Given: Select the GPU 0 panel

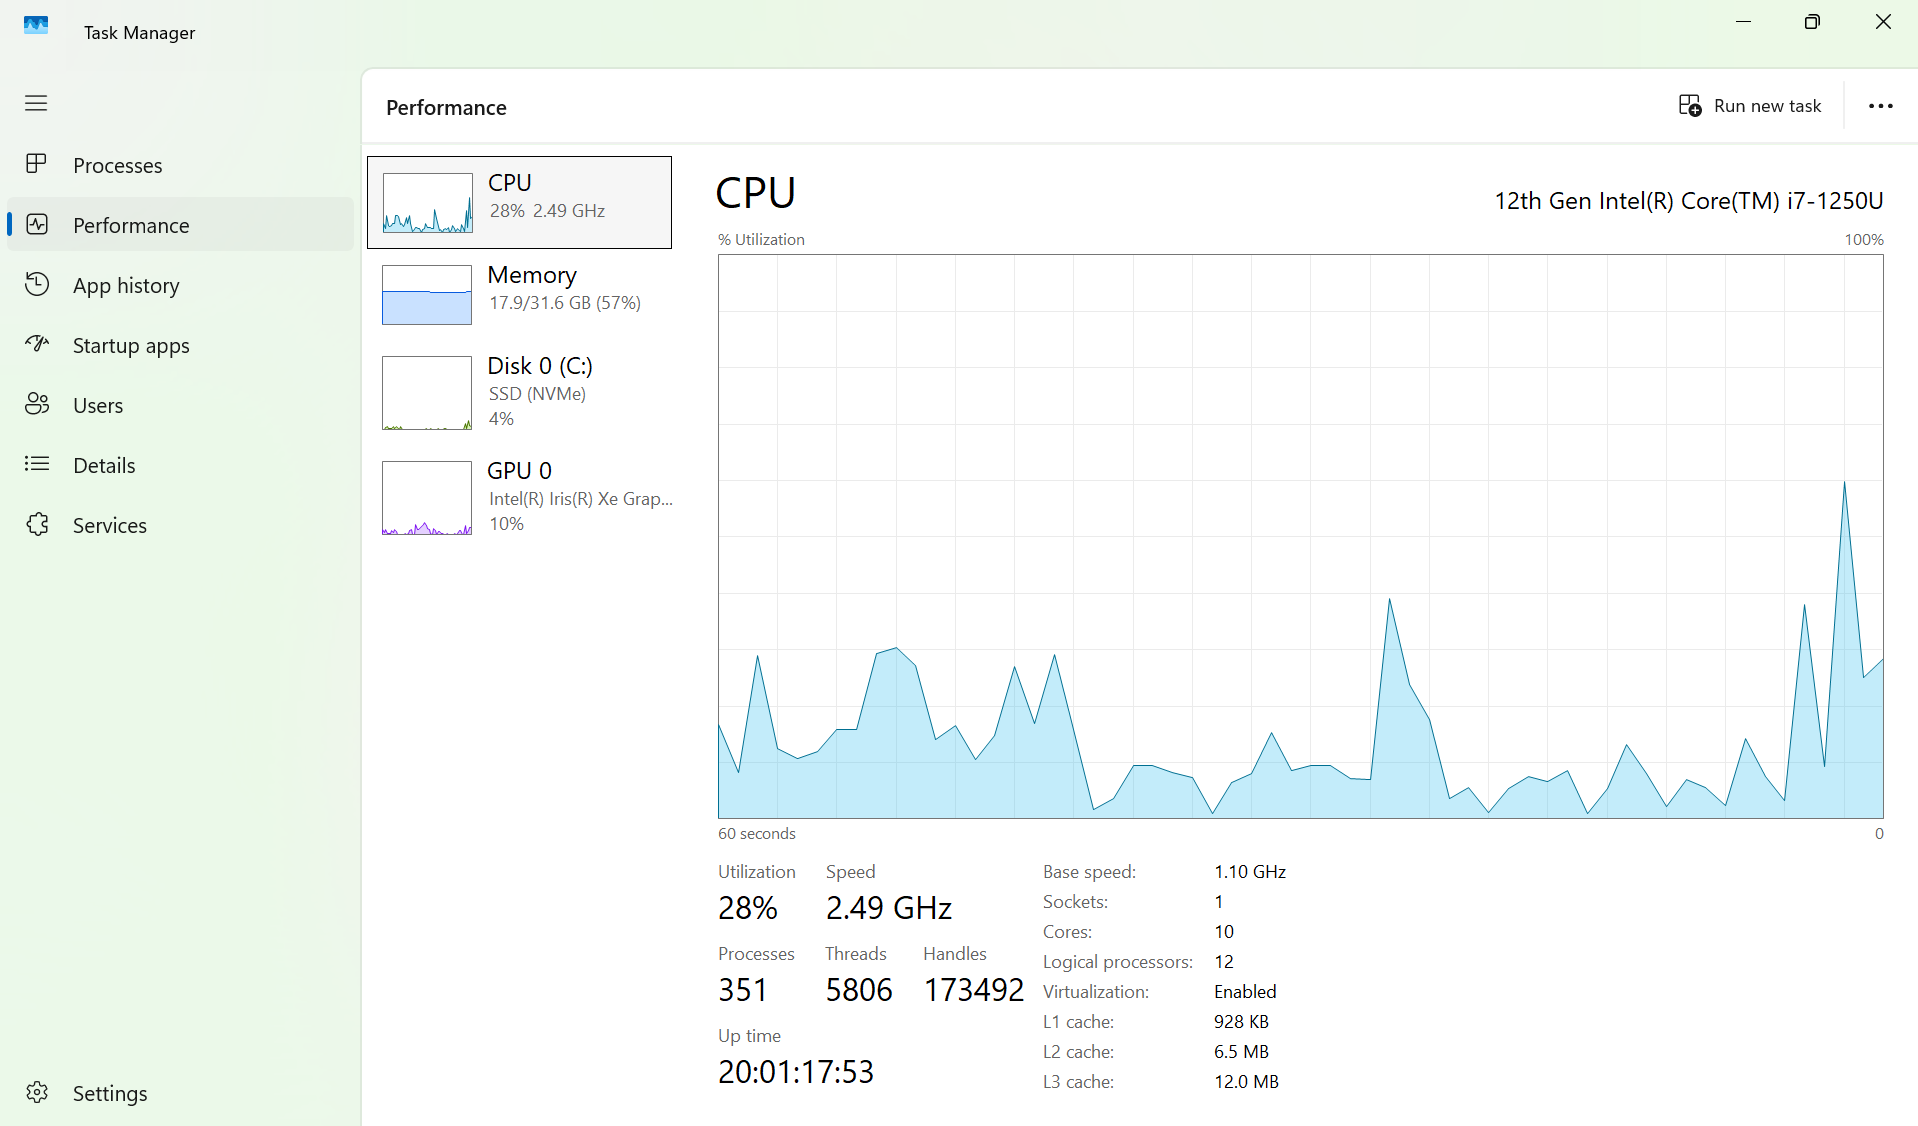Looking at the screenshot, I should (x=519, y=497).
